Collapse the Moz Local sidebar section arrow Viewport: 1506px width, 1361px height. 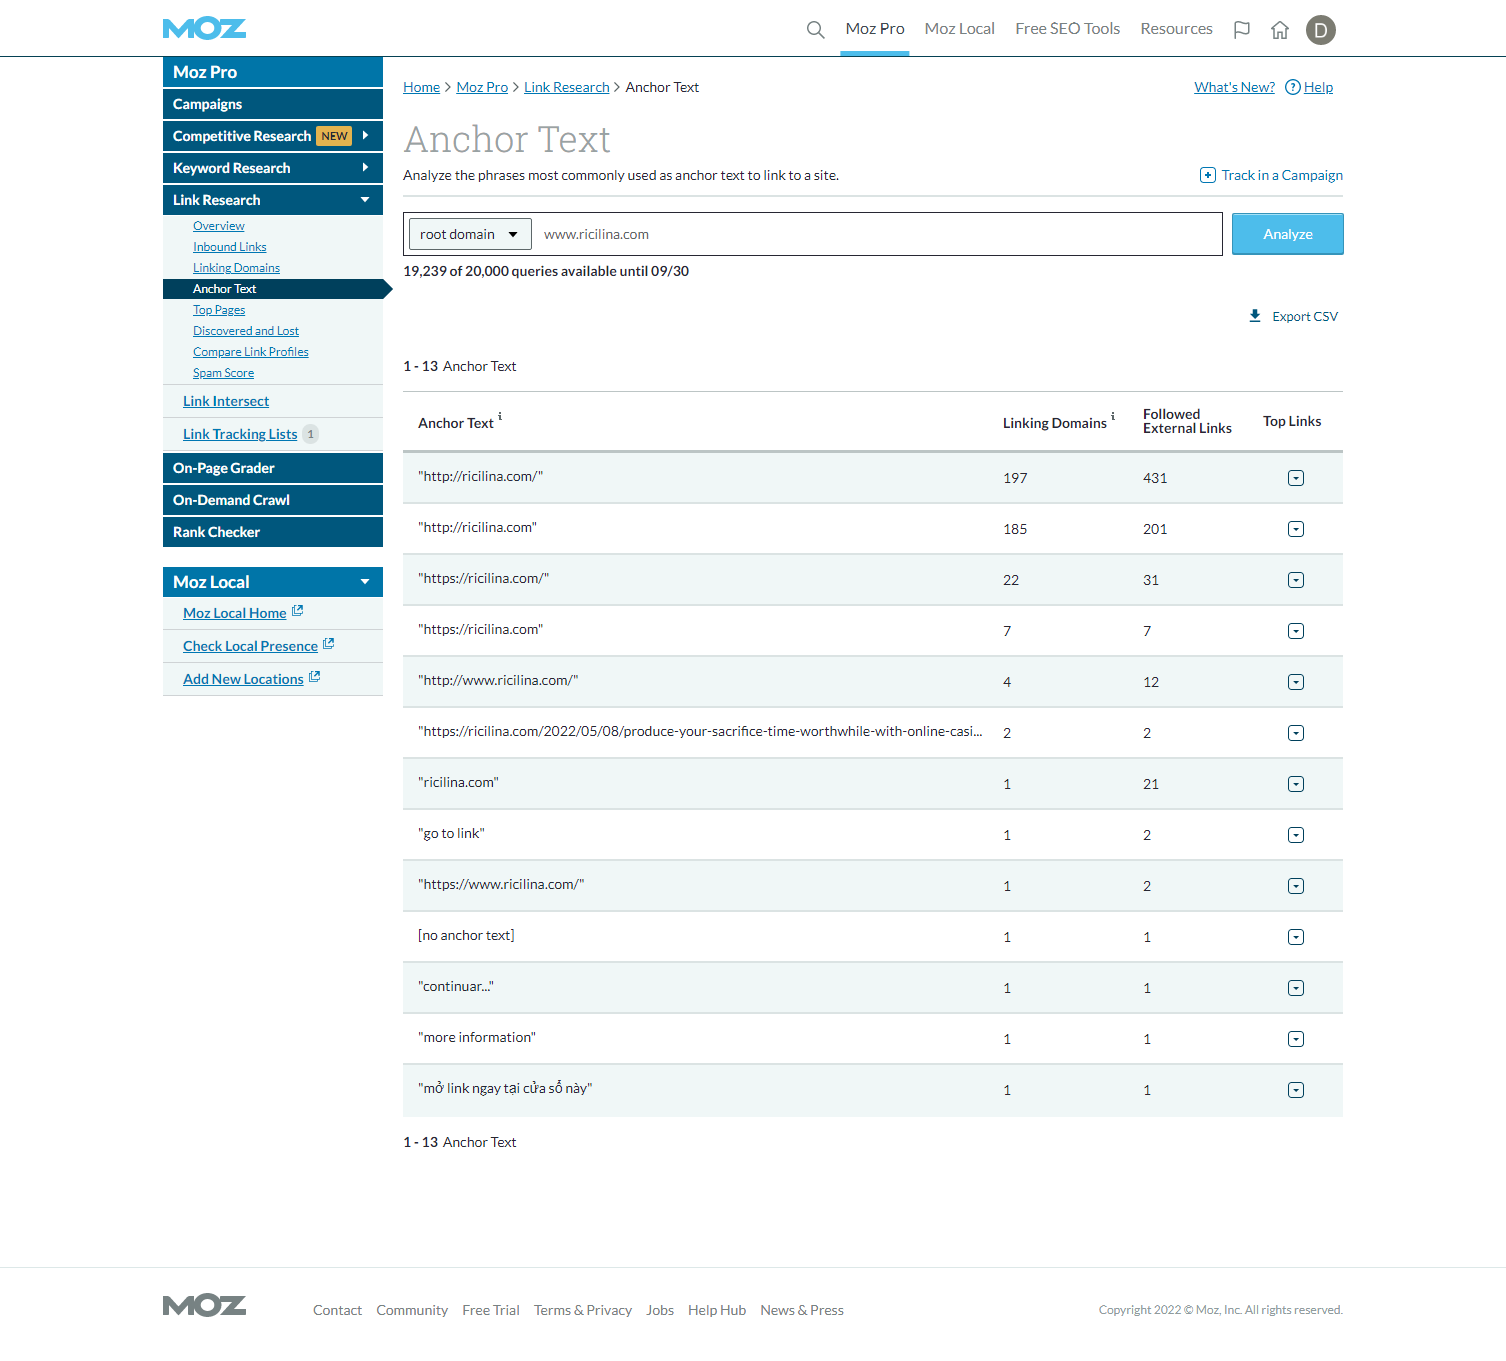point(365,582)
